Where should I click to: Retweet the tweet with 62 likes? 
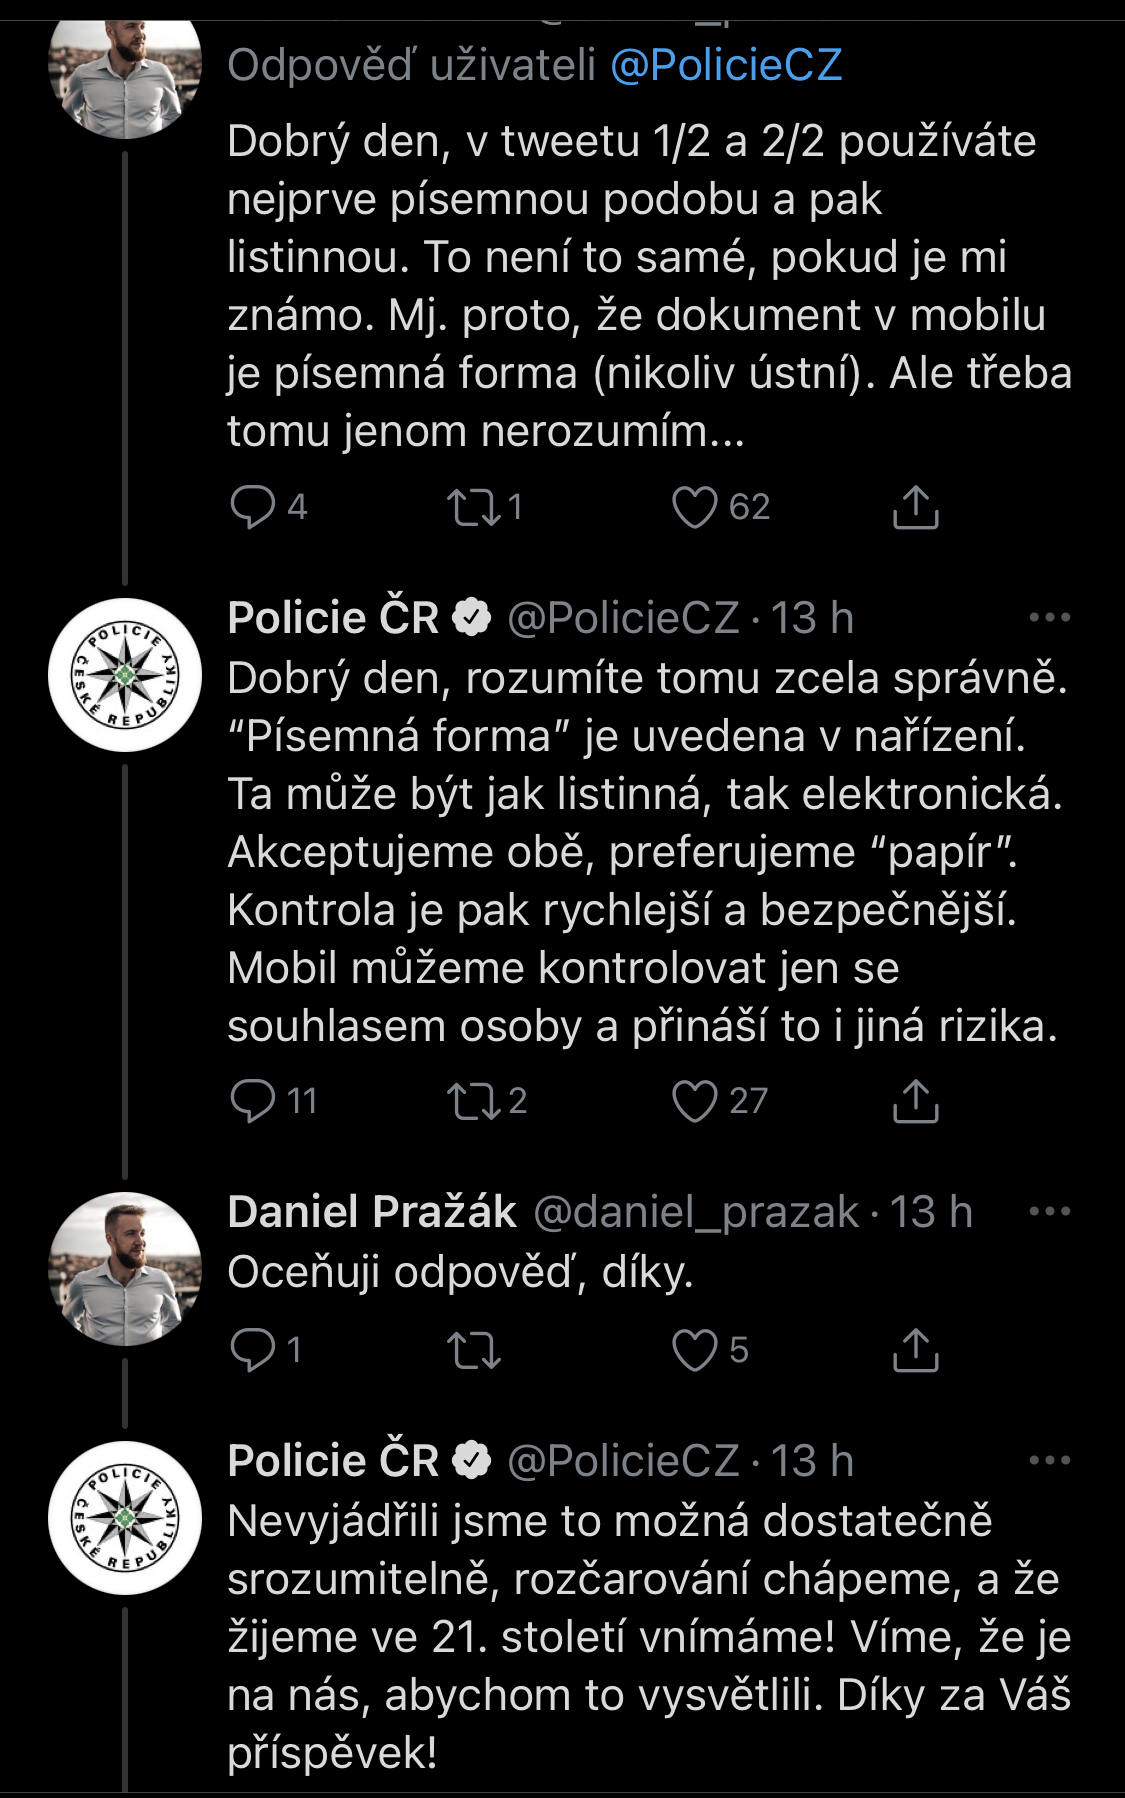point(474,507)
